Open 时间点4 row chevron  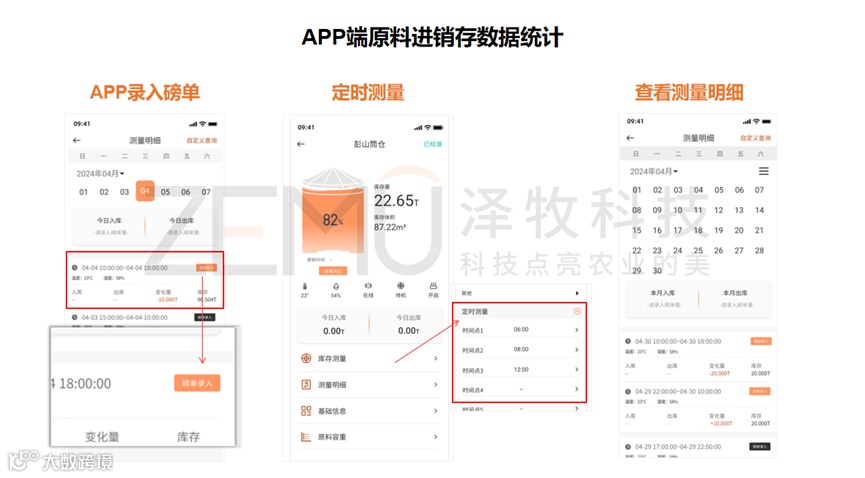(577, 389)
